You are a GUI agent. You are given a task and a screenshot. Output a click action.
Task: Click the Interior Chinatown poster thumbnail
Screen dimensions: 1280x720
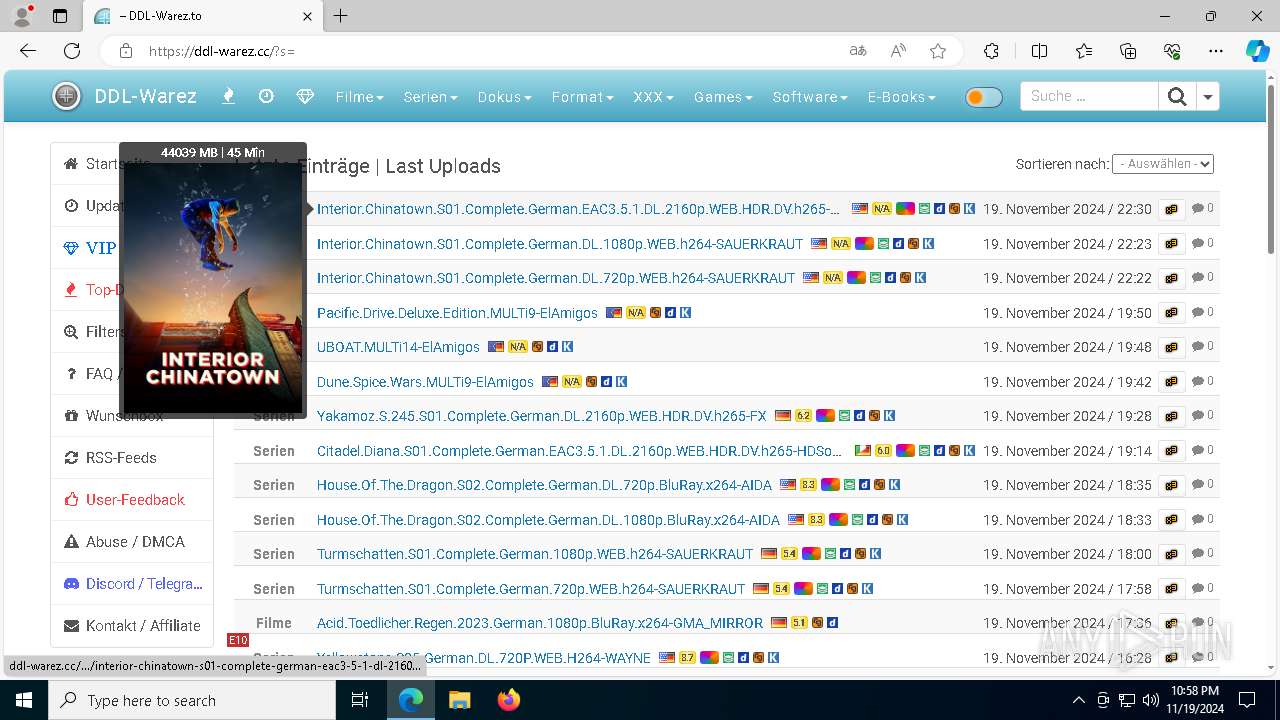213,286
